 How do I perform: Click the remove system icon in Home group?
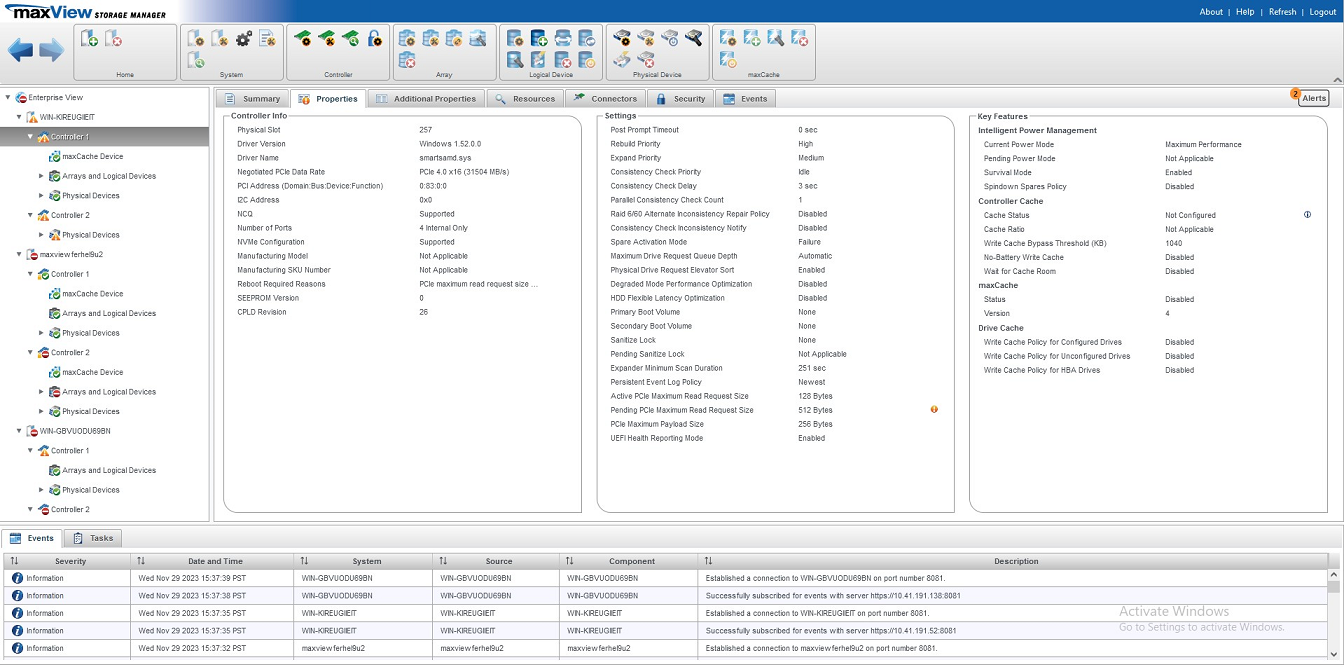tap(114, 39)
